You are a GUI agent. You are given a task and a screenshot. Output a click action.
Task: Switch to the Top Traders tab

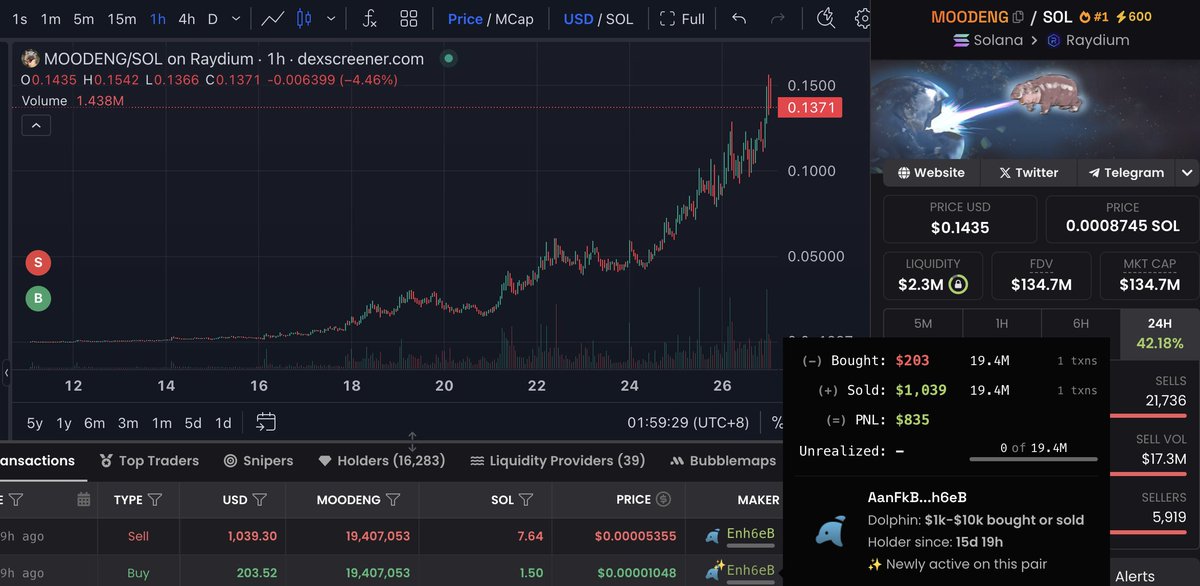point(149,461)
